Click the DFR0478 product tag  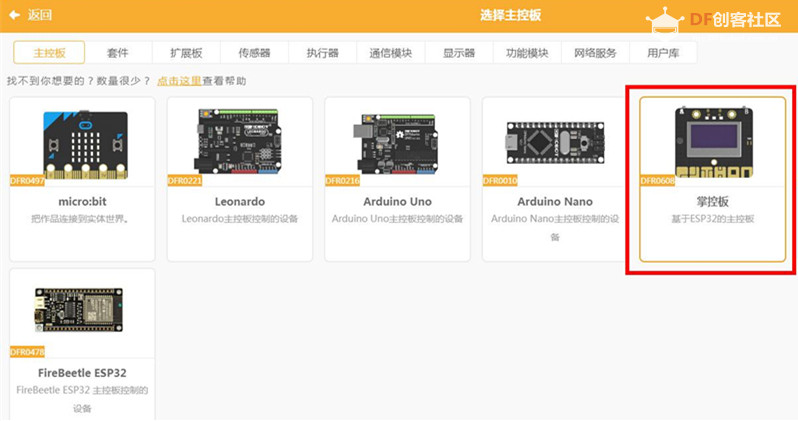27,352
